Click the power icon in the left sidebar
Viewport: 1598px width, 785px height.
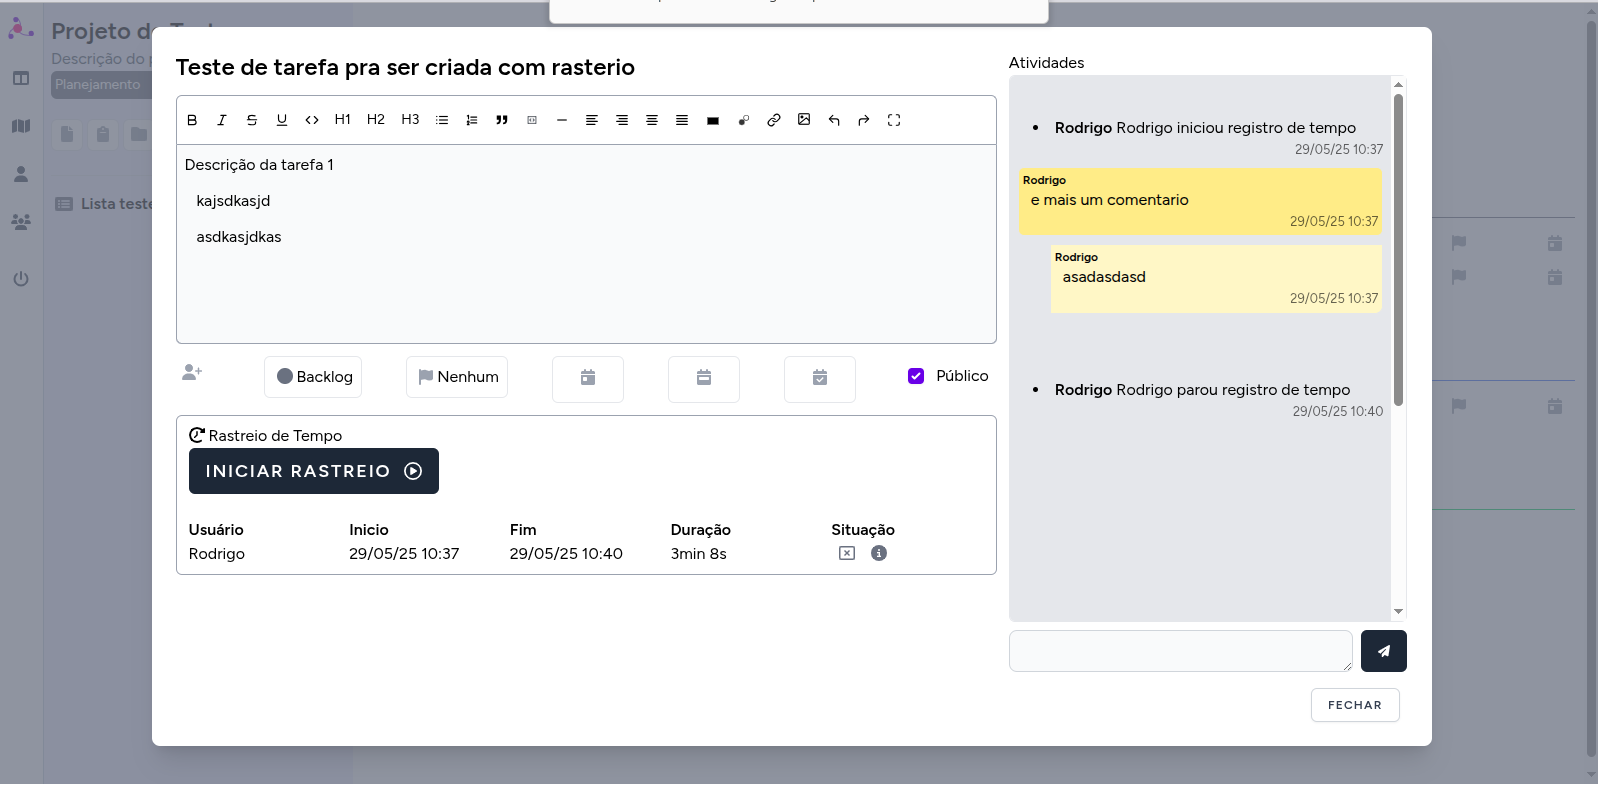coord(21,279)
